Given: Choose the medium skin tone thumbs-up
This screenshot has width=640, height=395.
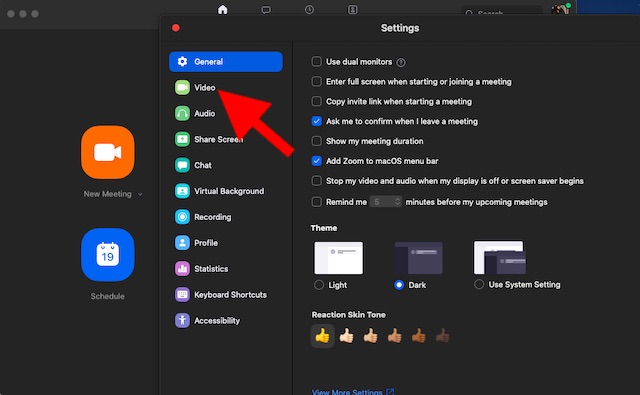Looking at the screenshot, I should click(x=395, y=336).
